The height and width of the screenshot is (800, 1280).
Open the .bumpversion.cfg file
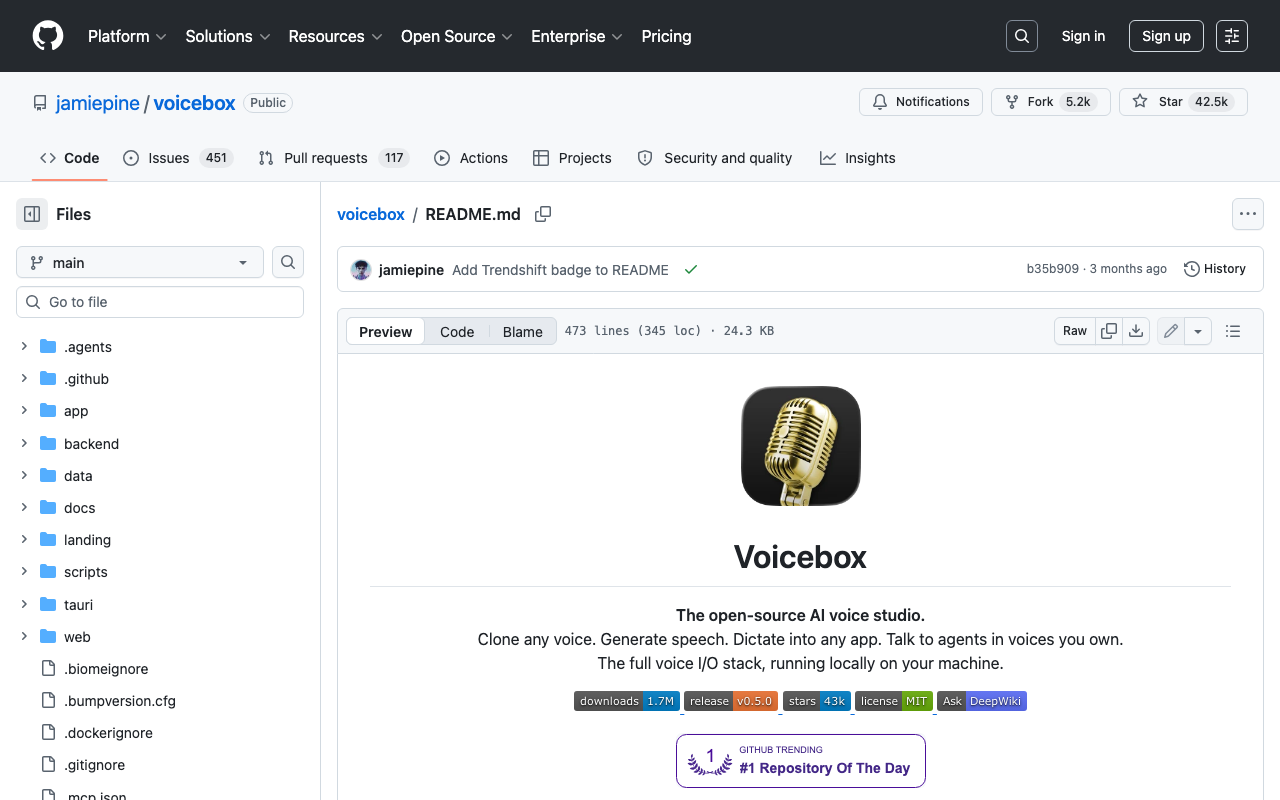pyautogui.click(x=120, y=701)
